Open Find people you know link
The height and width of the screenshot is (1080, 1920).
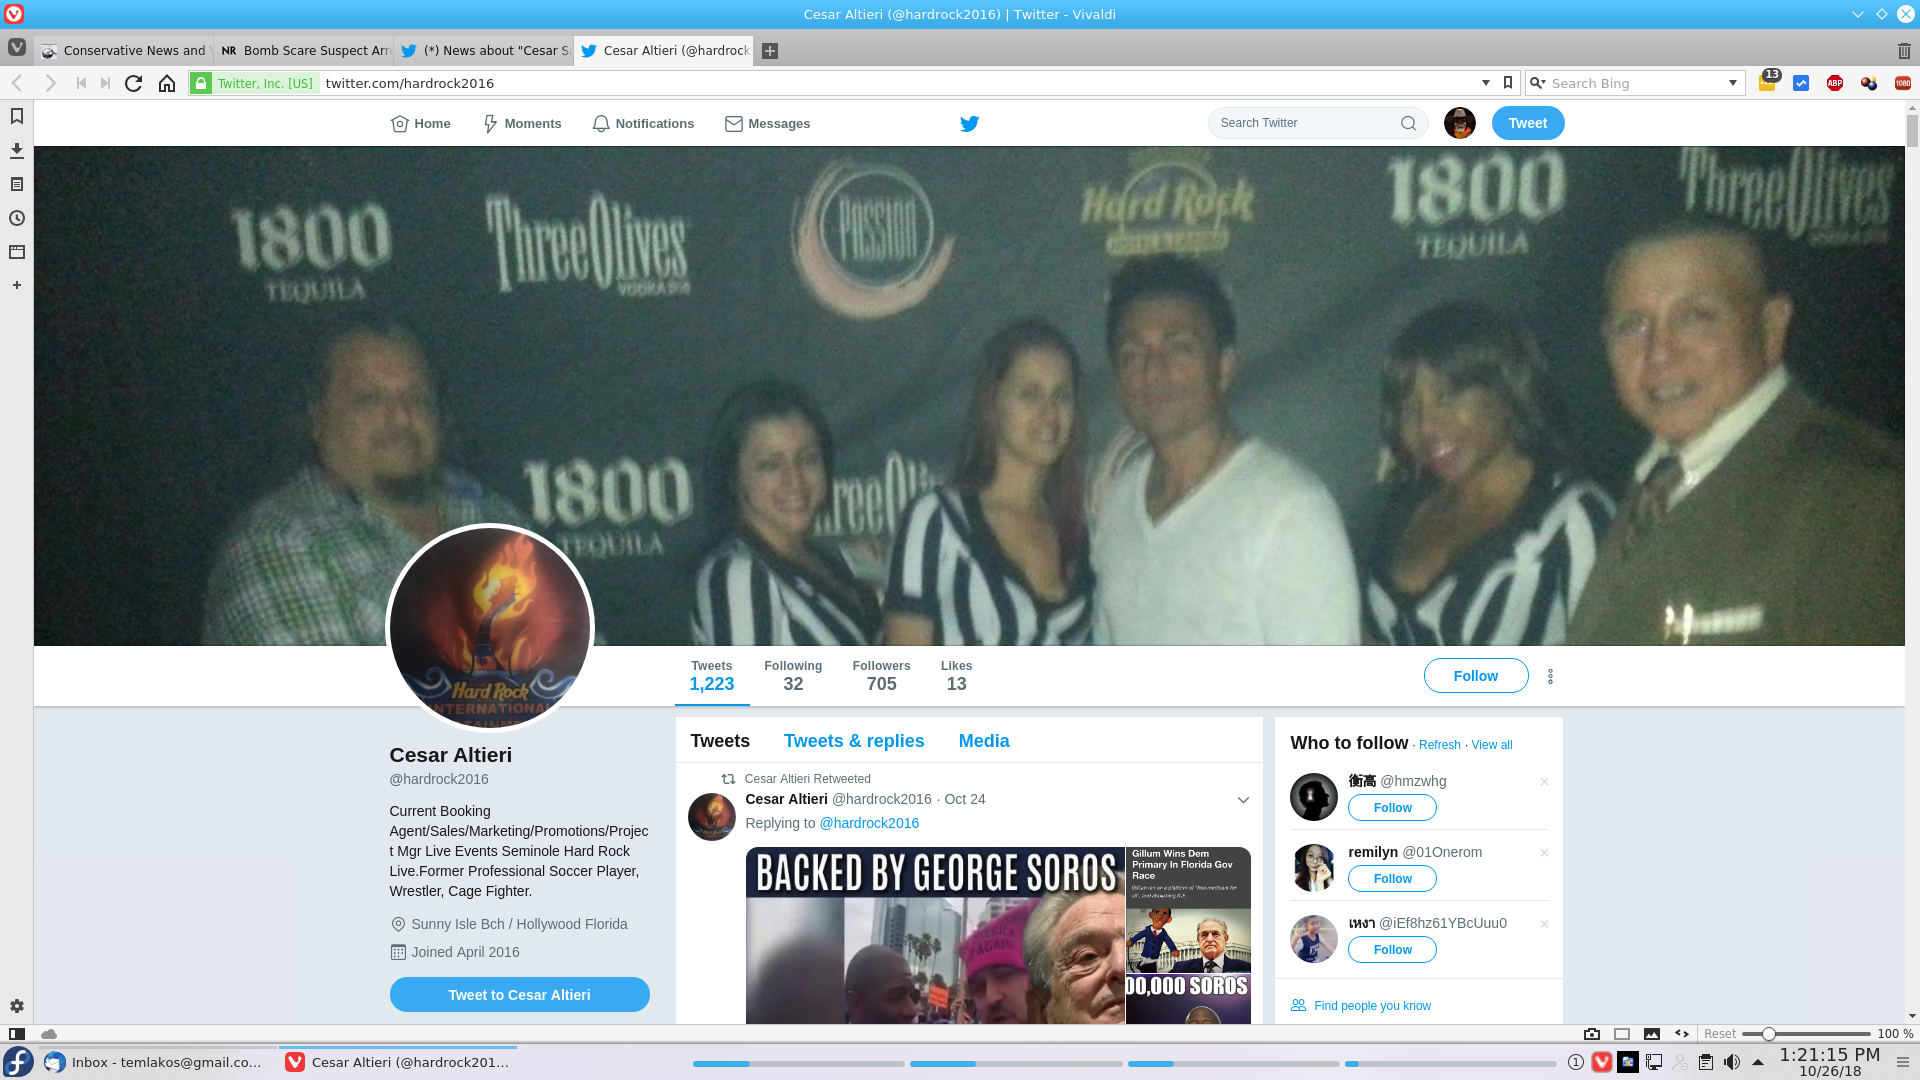(x=1372, y=1006)
